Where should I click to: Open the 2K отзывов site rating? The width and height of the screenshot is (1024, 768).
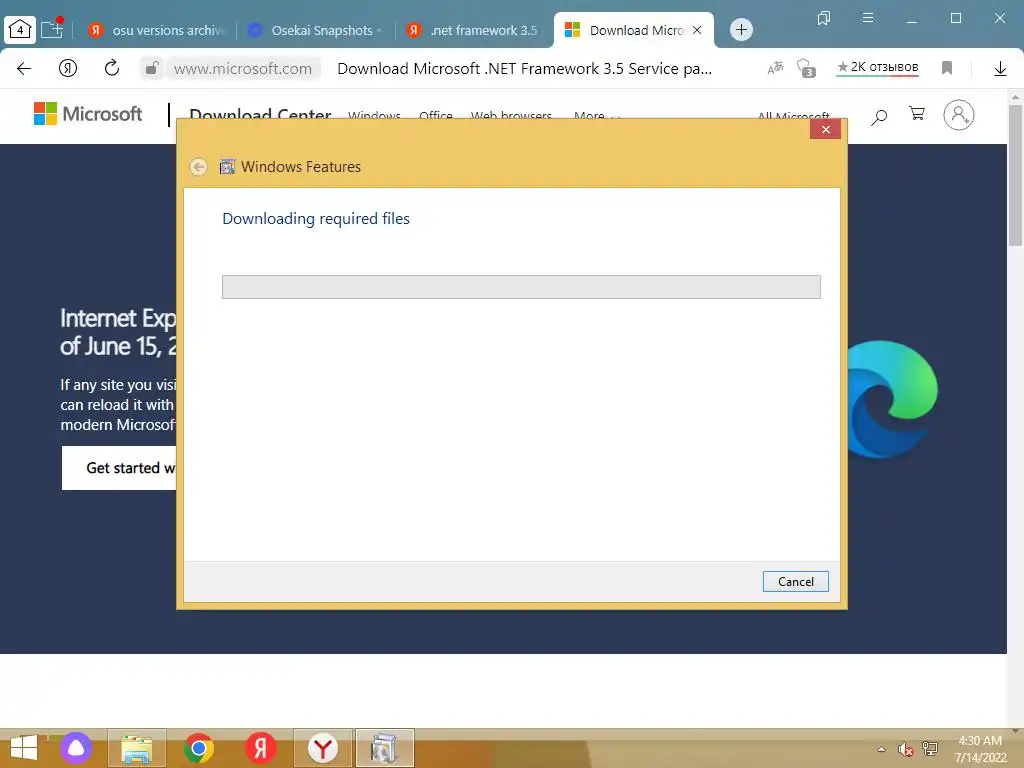878,67
